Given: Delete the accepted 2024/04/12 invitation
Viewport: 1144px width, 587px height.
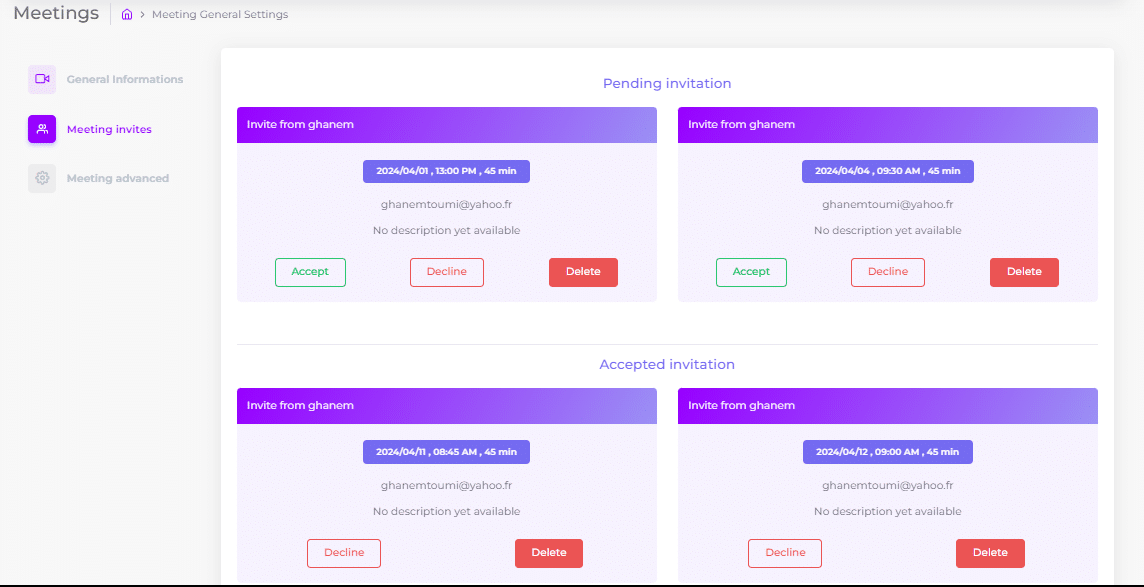Looking at the screenshot, I should [x=990, y=553].
